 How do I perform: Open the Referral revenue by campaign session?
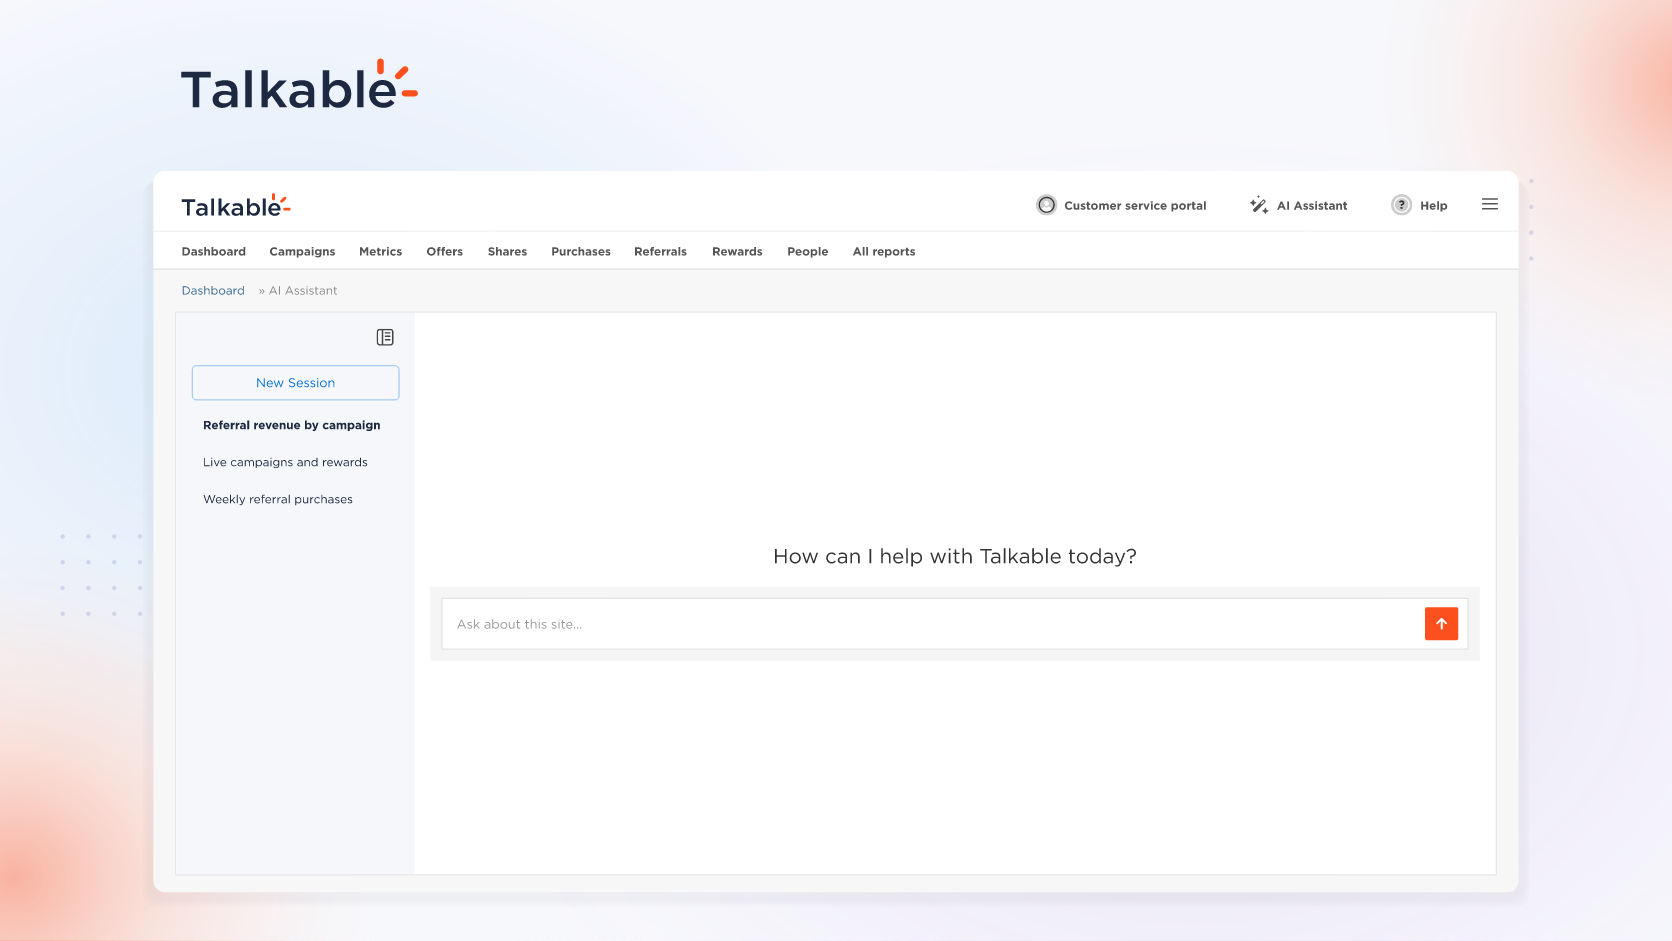pyautogui.click(x=292, y=425)
